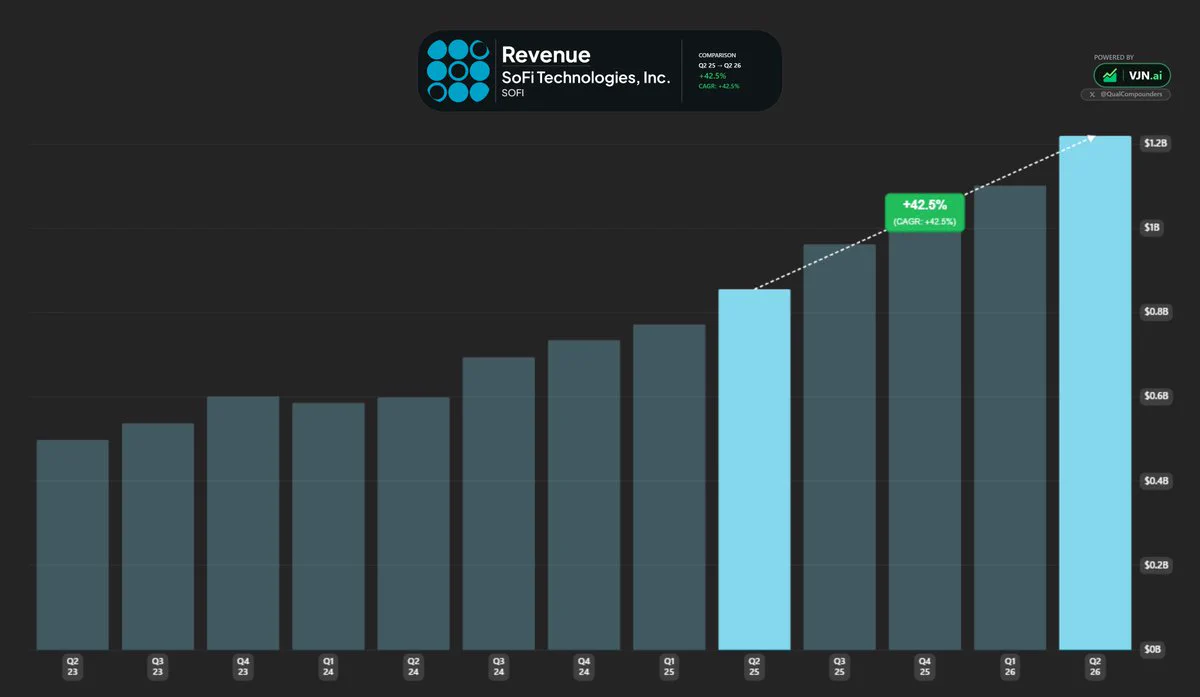Click the Q3 24 x-axis label
Viewport: 1200px width, 697px height.
(x=499, y=666)
